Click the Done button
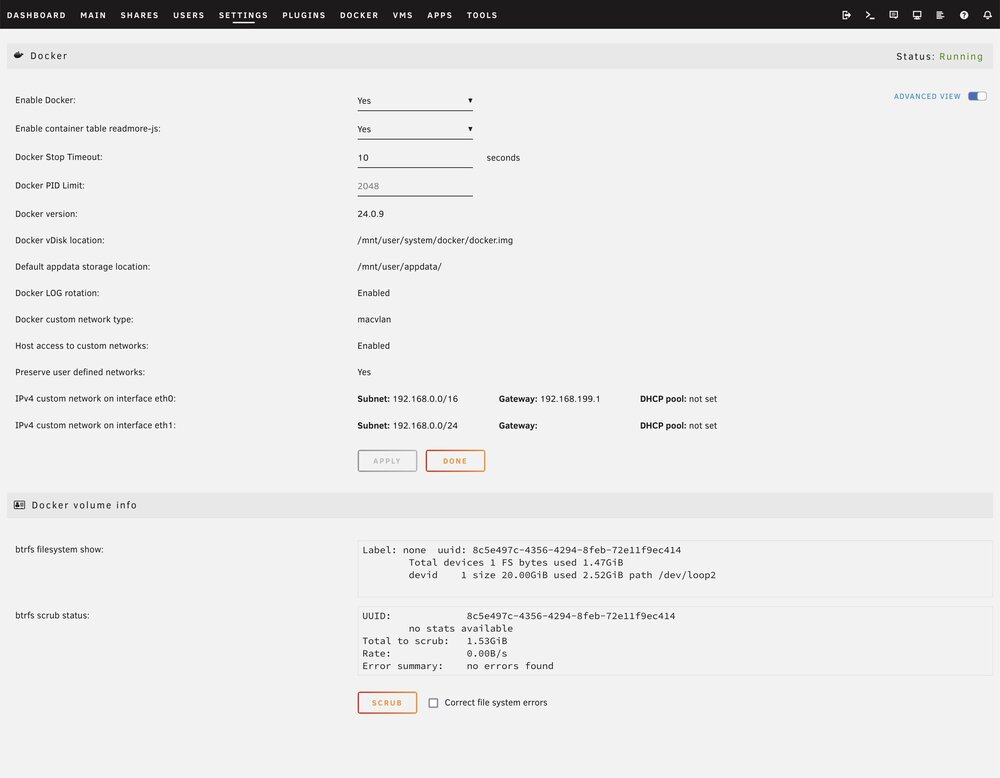Viewport: 1000px width, 778px height. pyautogui.click(x=455, y=461)
